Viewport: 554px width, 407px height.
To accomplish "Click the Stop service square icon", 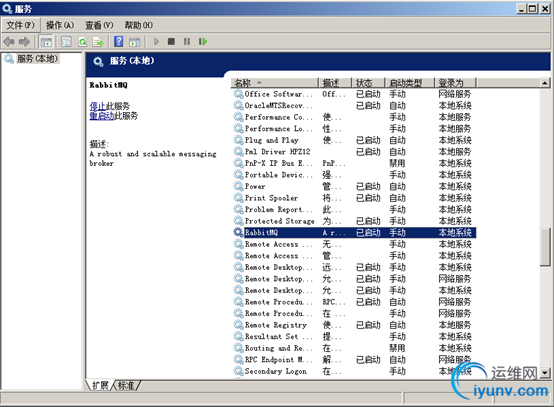I will coord(171,42).
